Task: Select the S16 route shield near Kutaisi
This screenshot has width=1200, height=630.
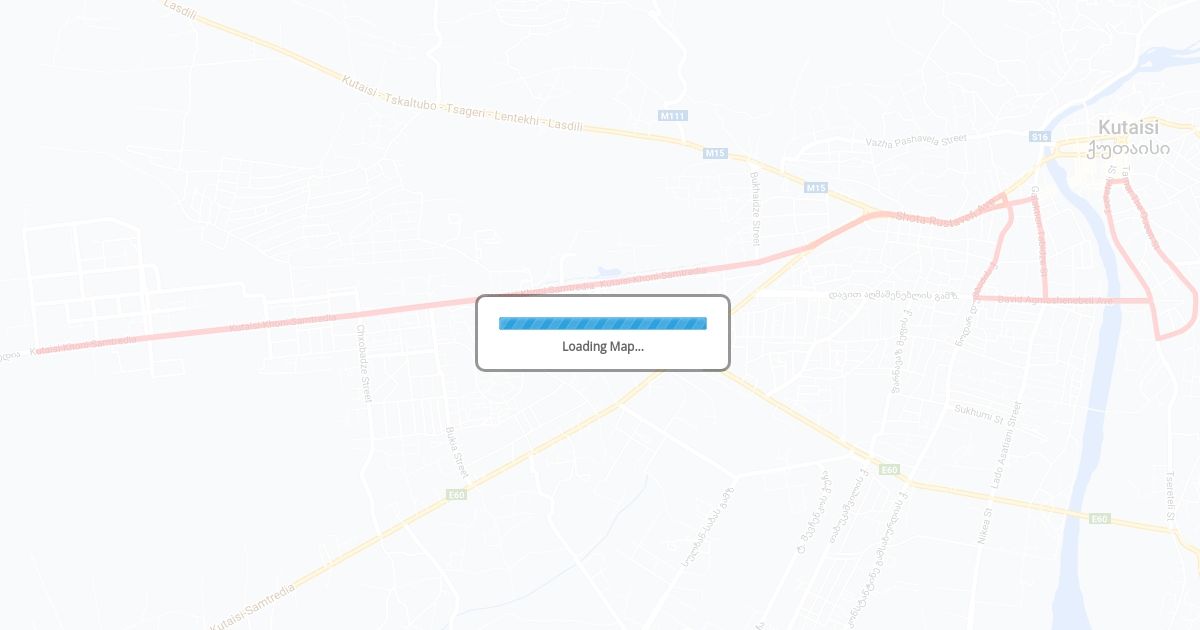Action: pyautogui.click(x=1041, y=136)
